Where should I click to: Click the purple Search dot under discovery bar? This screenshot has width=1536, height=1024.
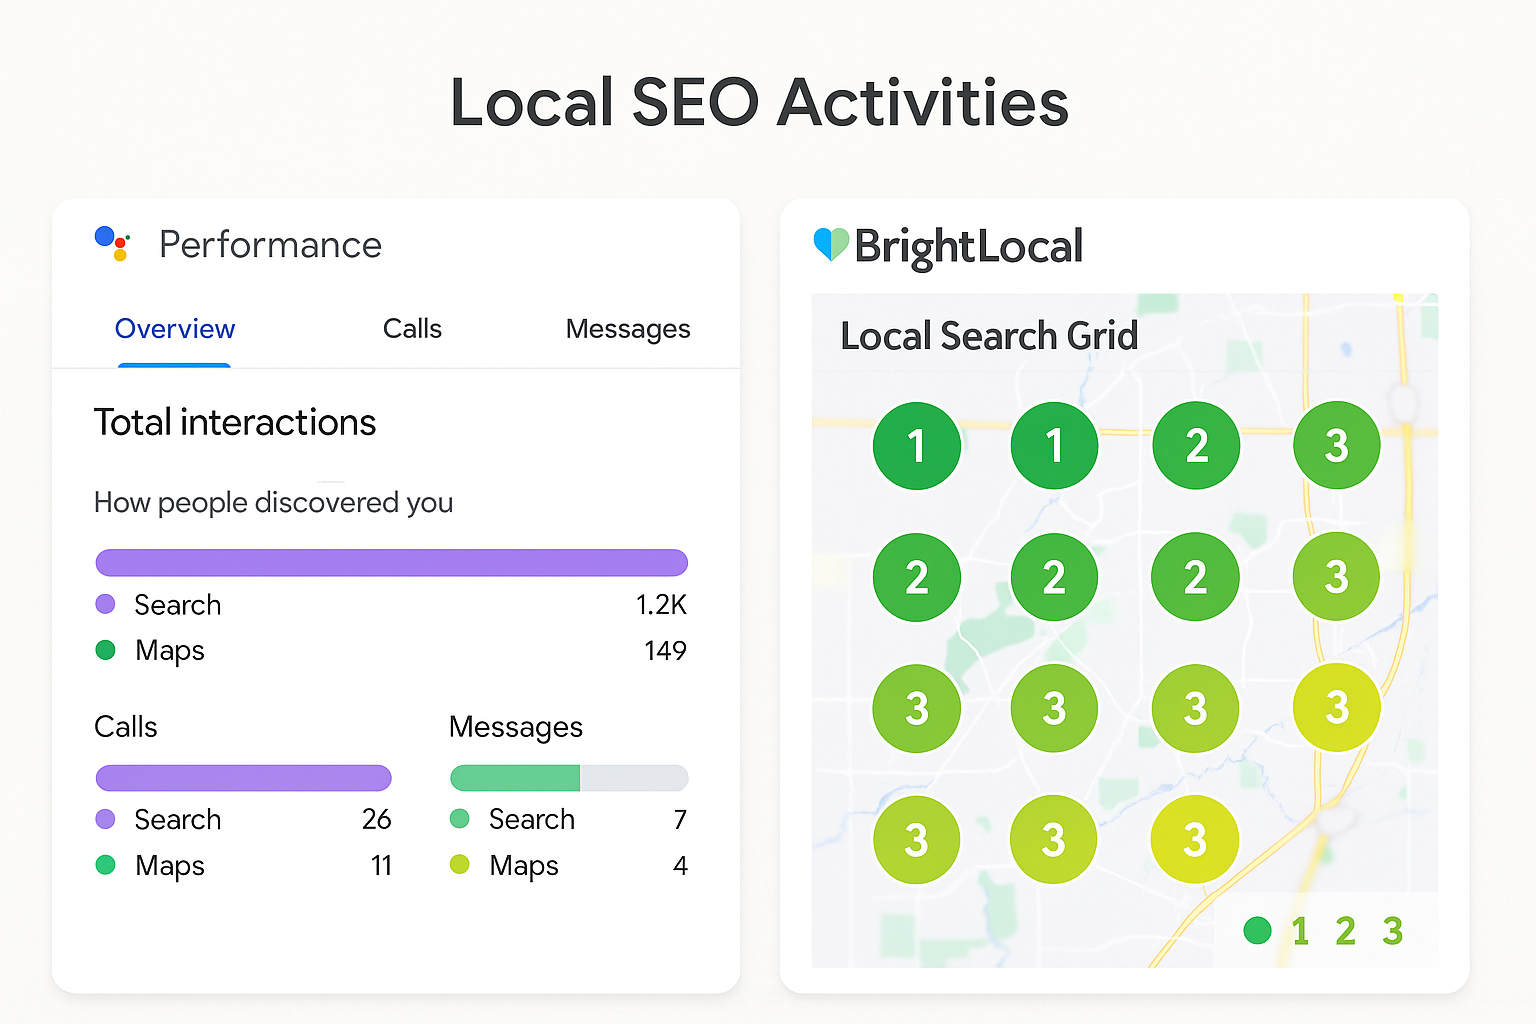tap(105, 604)
